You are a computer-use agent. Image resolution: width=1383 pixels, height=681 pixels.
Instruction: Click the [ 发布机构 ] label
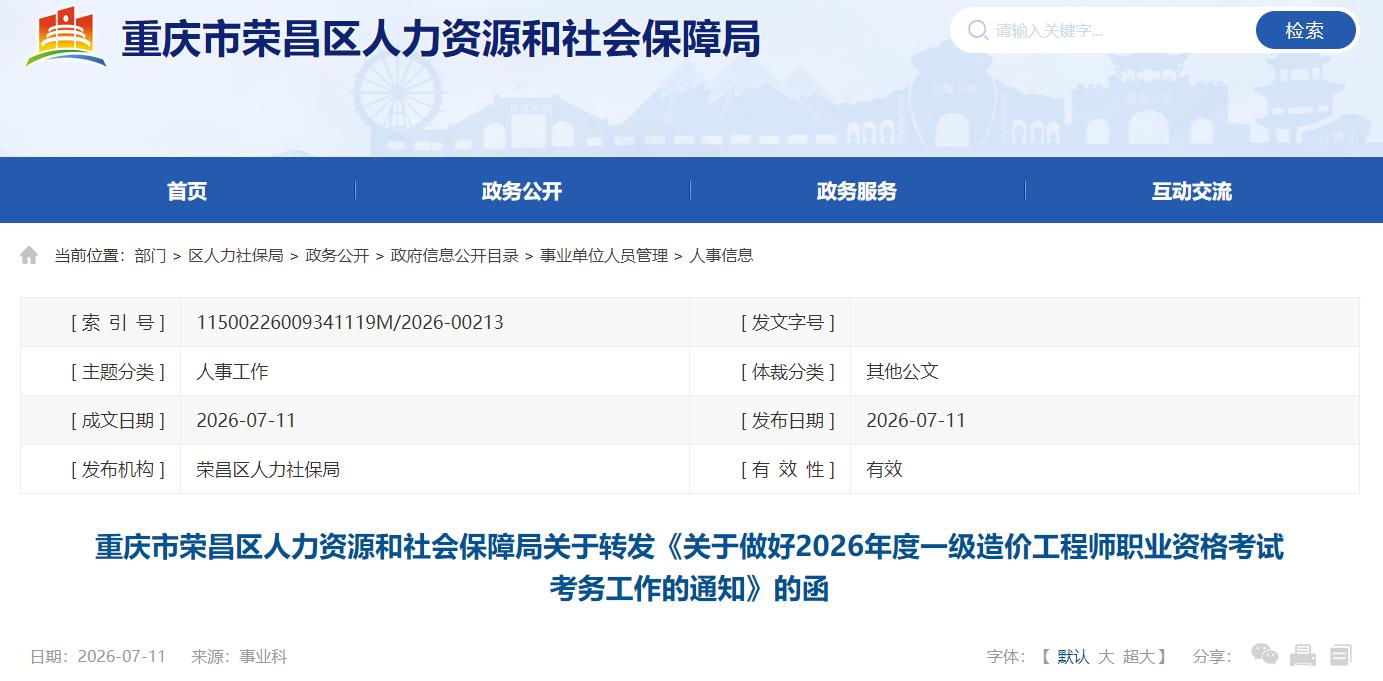[x=118, y=470]
